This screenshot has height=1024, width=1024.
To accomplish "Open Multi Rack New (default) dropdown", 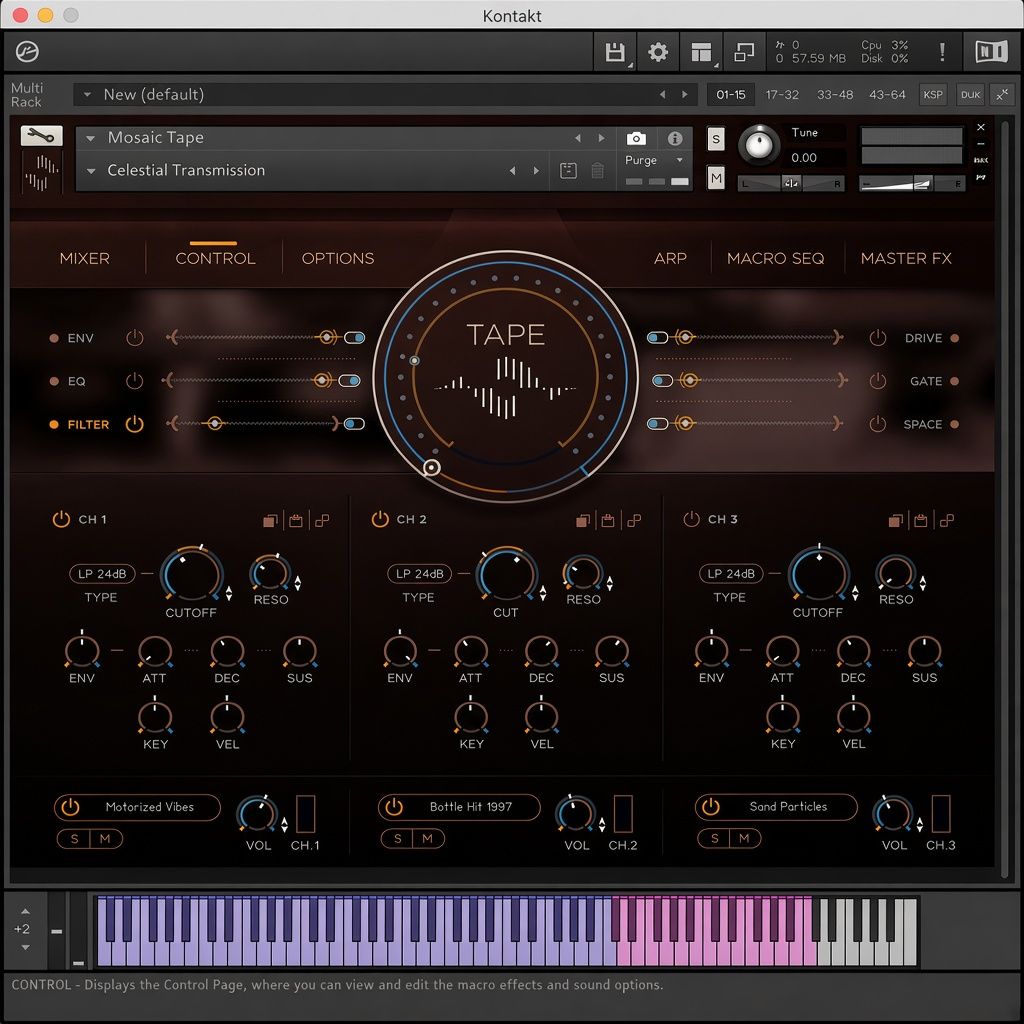I will pos(87,95).
